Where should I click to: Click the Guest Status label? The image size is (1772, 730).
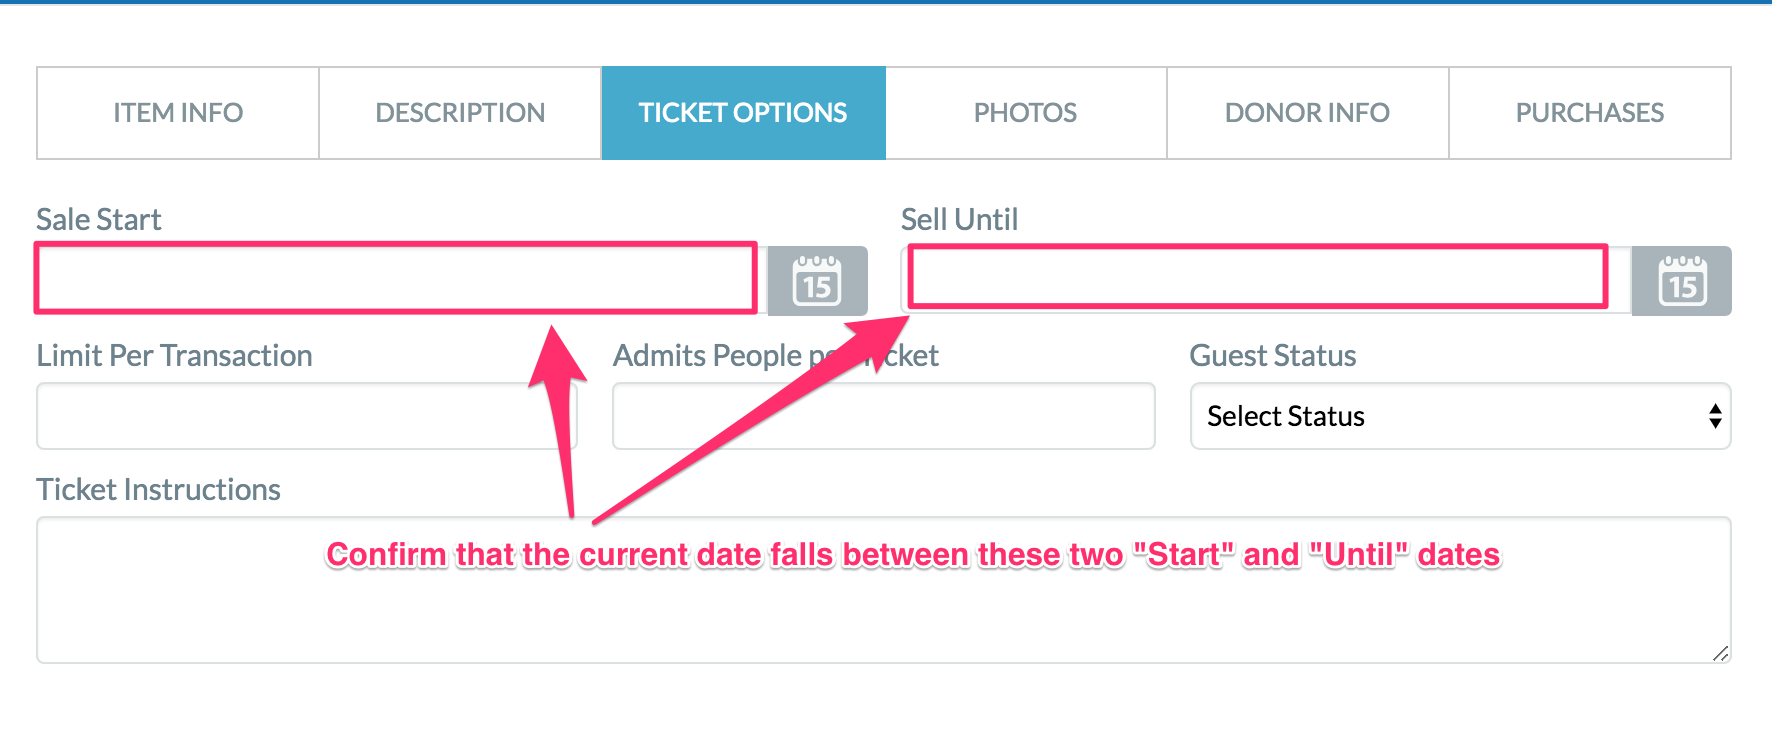pos(1272,355)
